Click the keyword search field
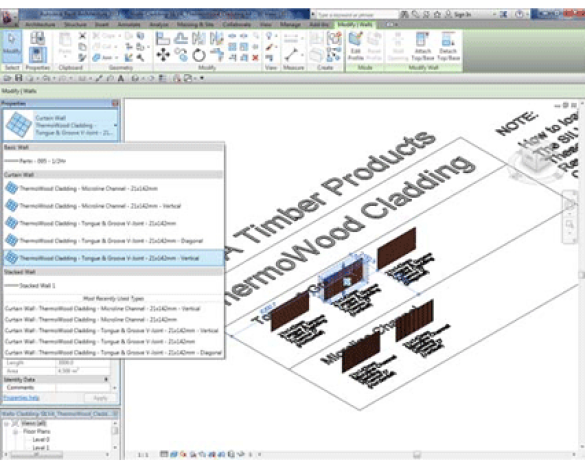 click(357, 15)
